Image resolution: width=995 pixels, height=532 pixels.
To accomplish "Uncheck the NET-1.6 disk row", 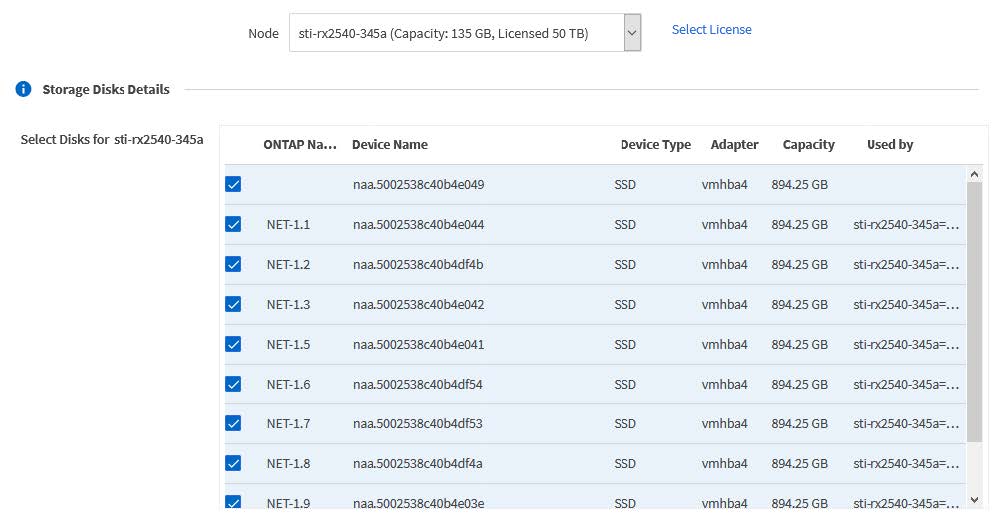I will coord(233,384).
